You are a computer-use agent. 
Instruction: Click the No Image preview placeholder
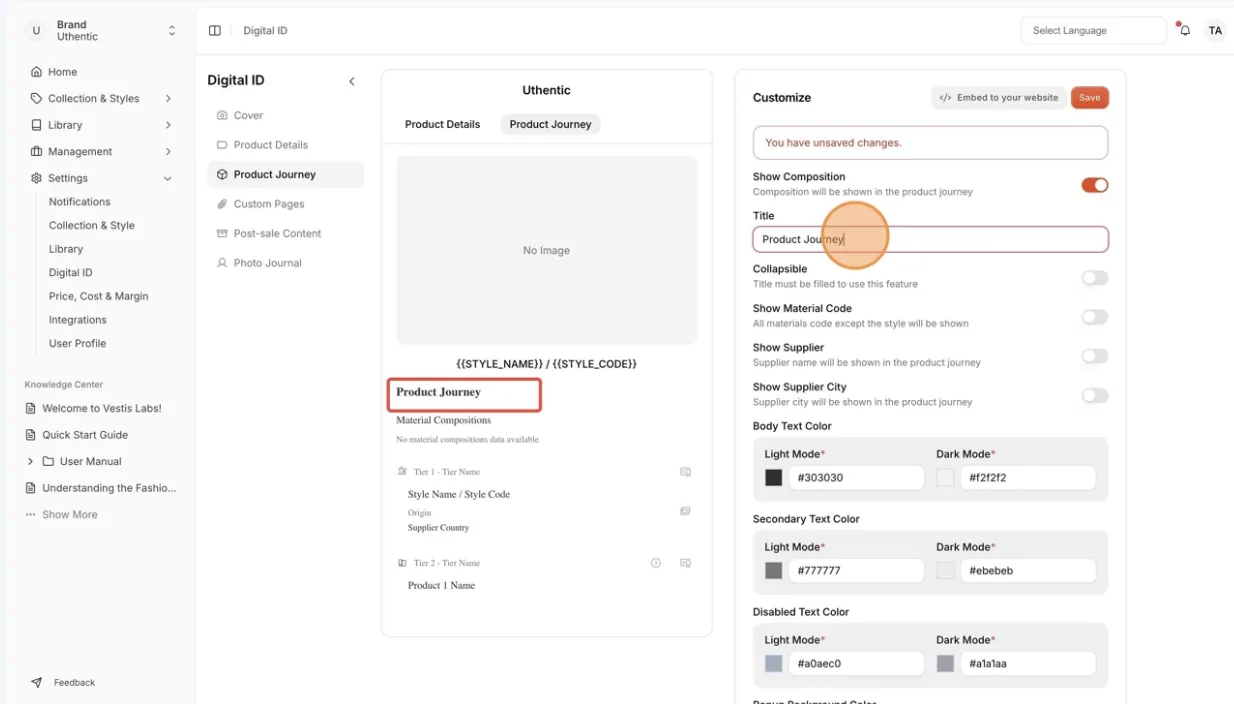pos(546,250)
